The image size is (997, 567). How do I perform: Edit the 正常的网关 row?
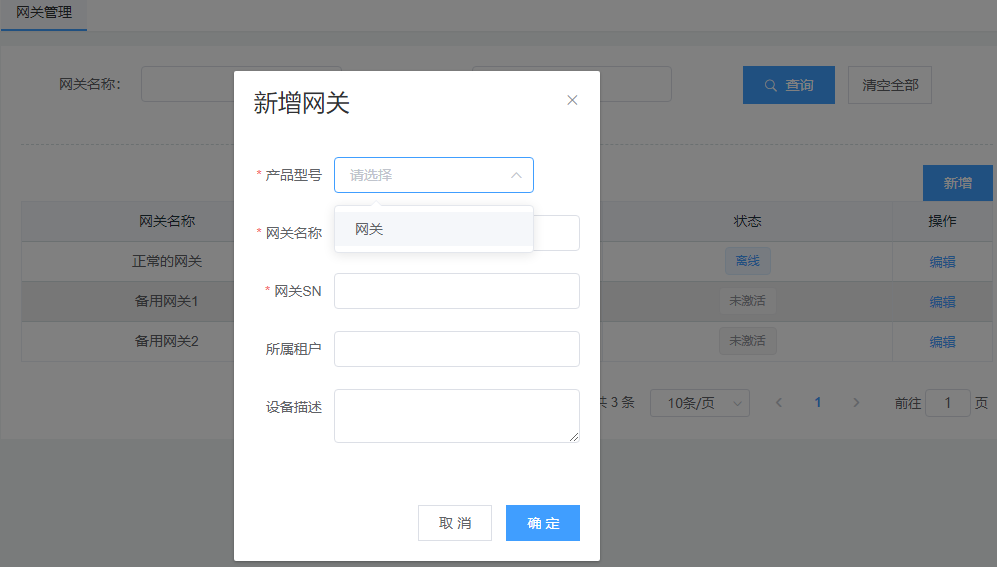point(942,262)
